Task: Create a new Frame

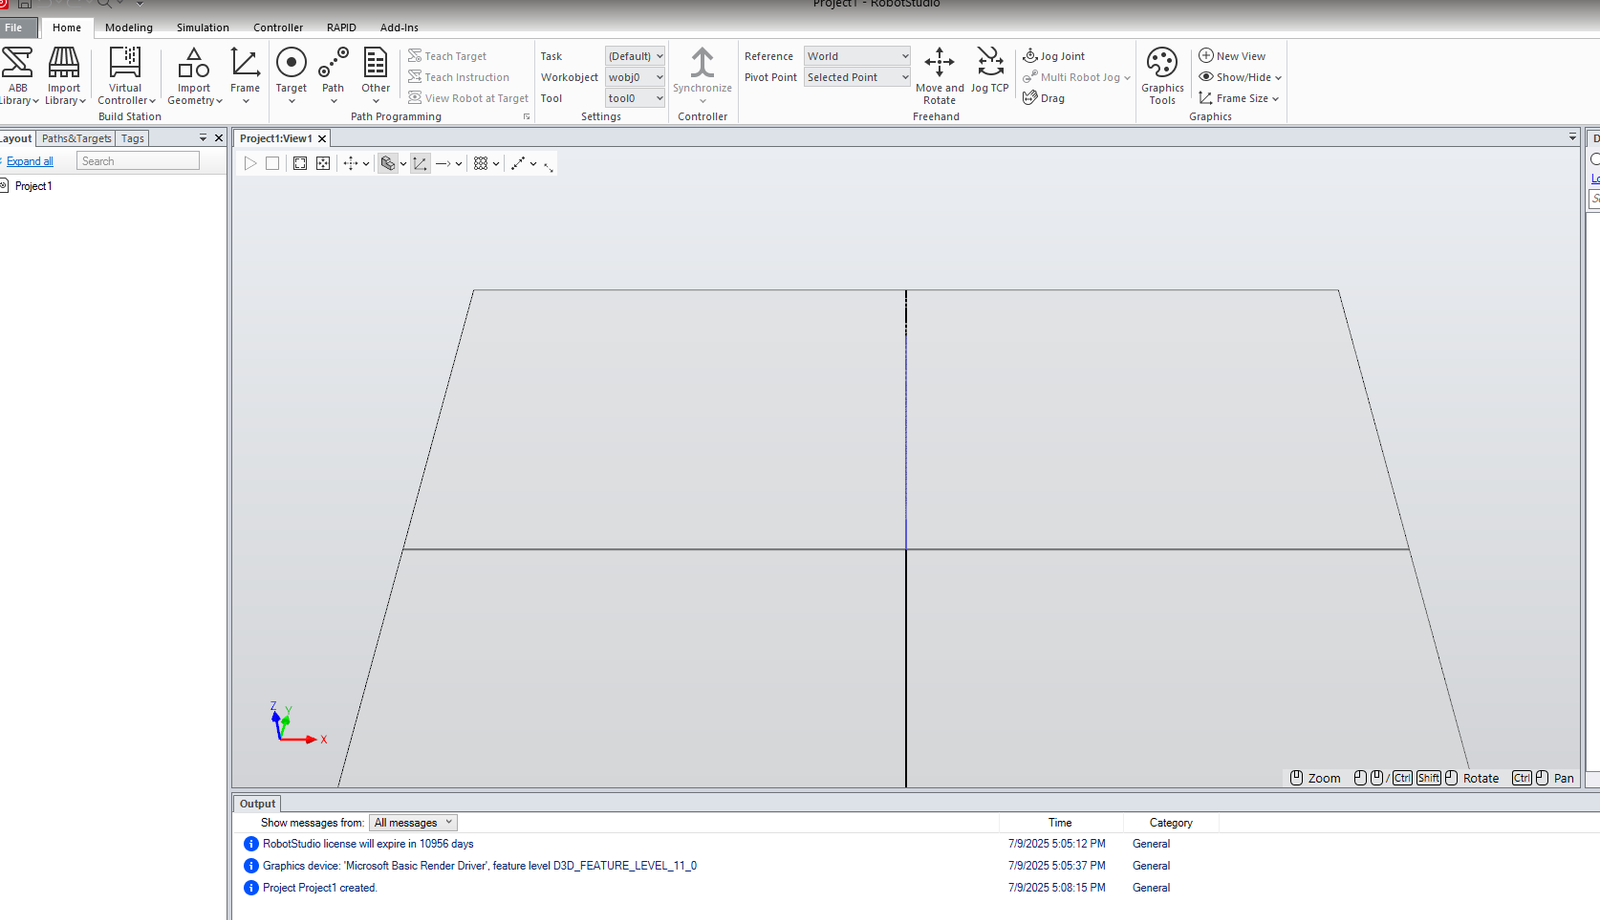Action: pyautogui.click(x=245, y=76)
